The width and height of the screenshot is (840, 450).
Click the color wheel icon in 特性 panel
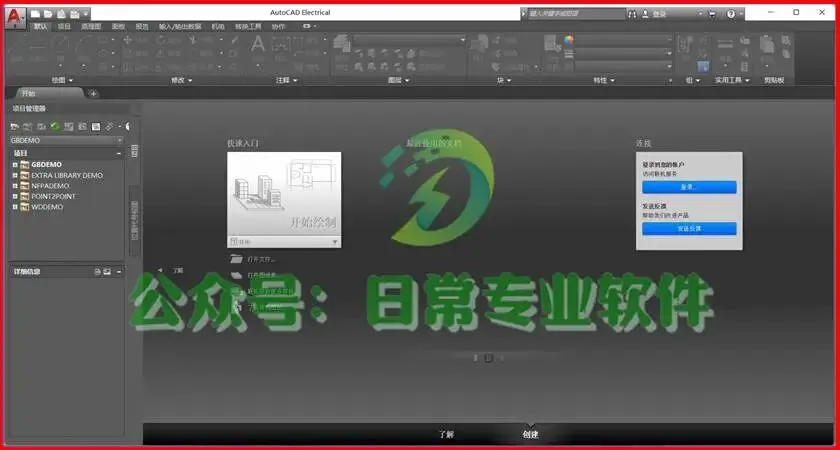click(x=569, y=40)
